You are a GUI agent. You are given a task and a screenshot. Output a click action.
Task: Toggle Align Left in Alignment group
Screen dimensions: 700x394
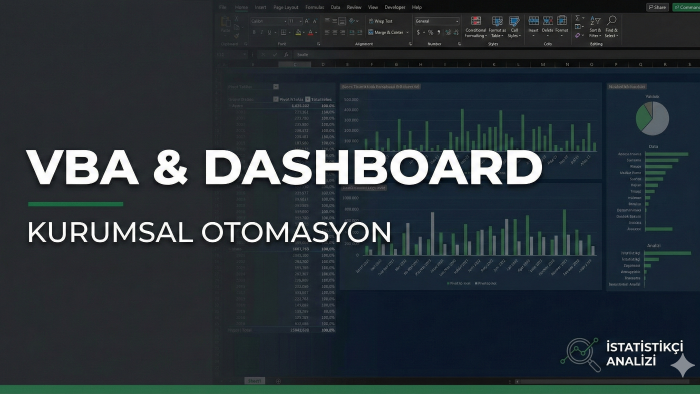(327, 32)
